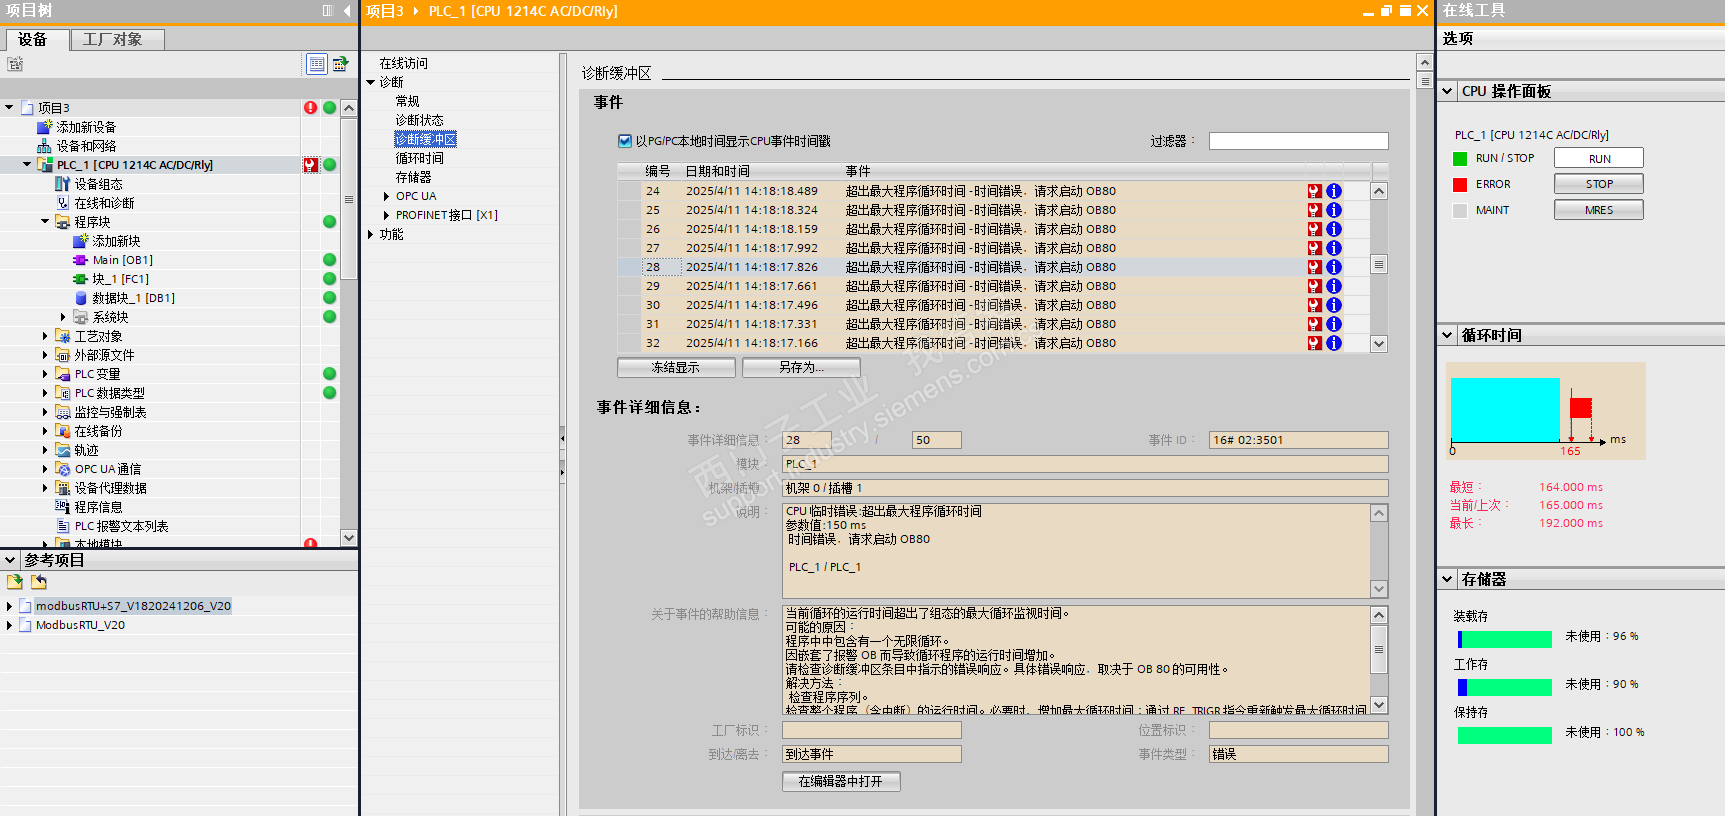Expand PROFINET接口 [X1] node

(x=387, y=215)
